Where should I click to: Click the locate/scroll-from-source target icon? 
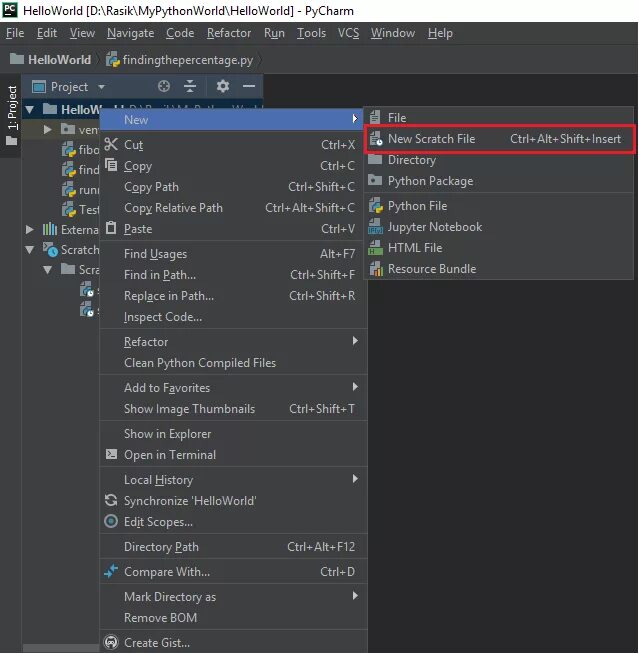tap(164, 86)
